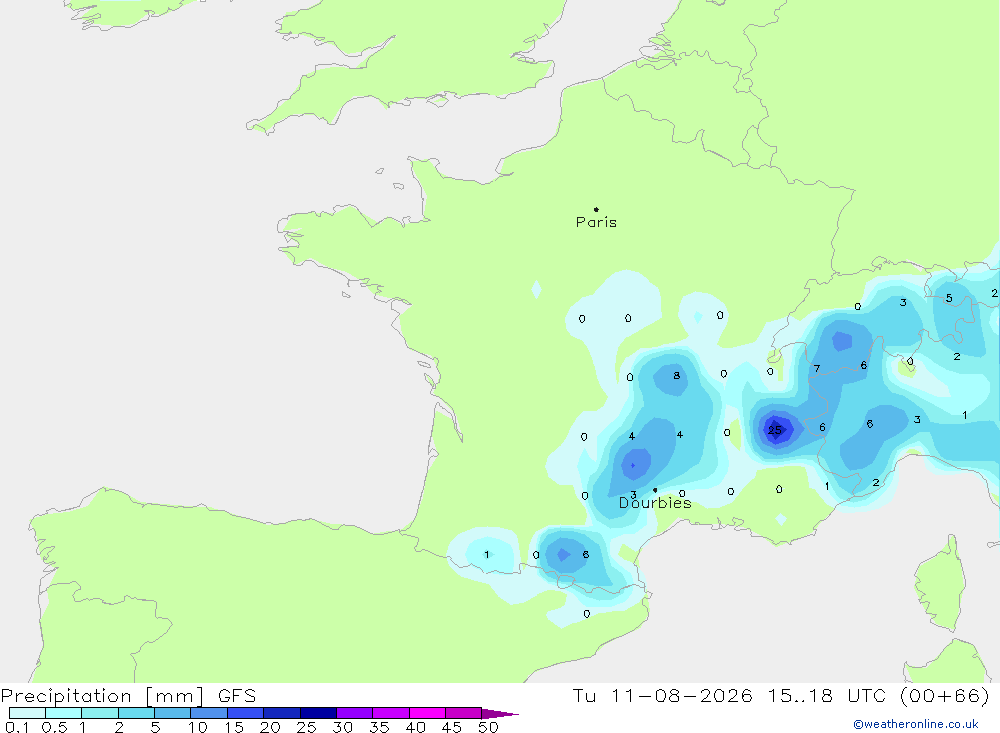Click the legend label 40
The image size is (1000, 733).
tap(415, 727)
